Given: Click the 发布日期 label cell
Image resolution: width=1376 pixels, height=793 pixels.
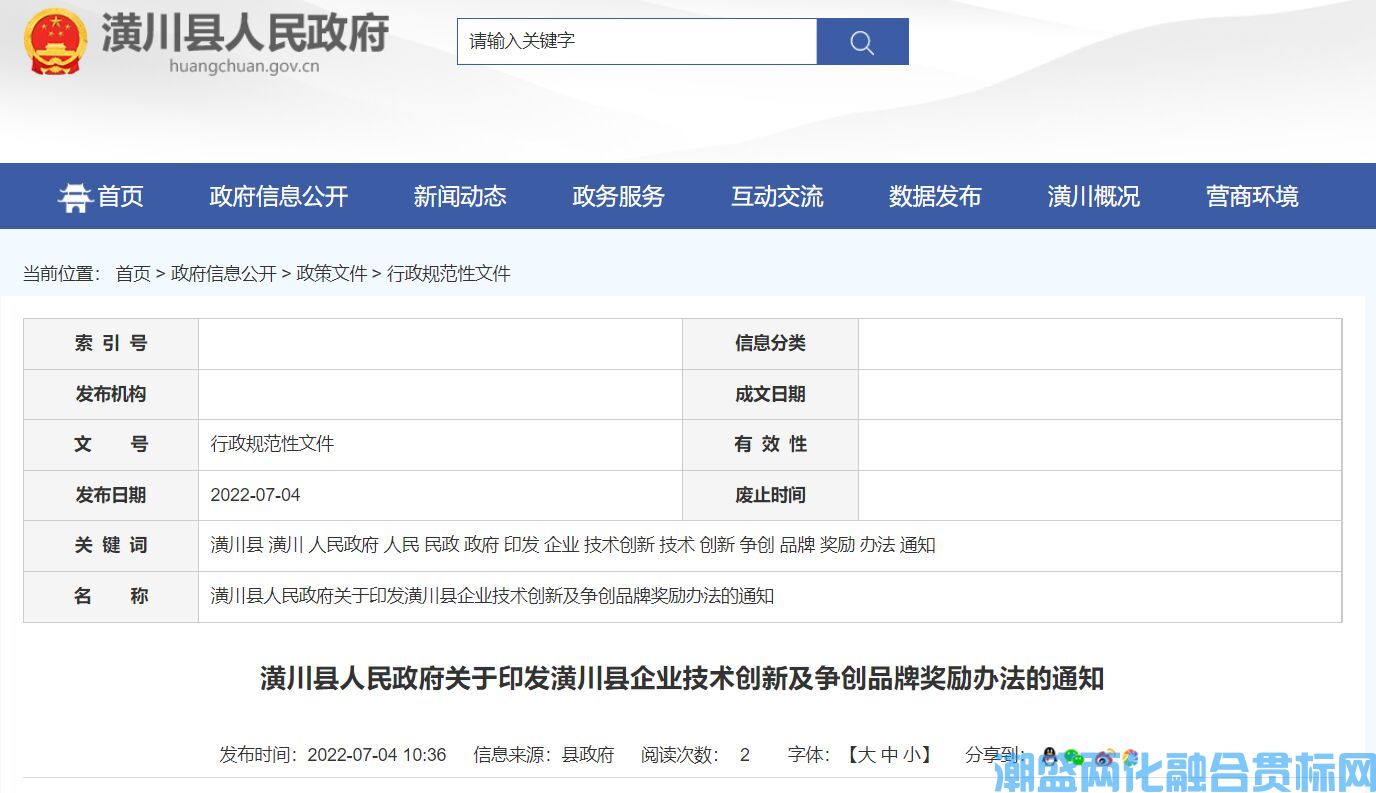Looking at the screenshot, I should [x=111, y=495].
